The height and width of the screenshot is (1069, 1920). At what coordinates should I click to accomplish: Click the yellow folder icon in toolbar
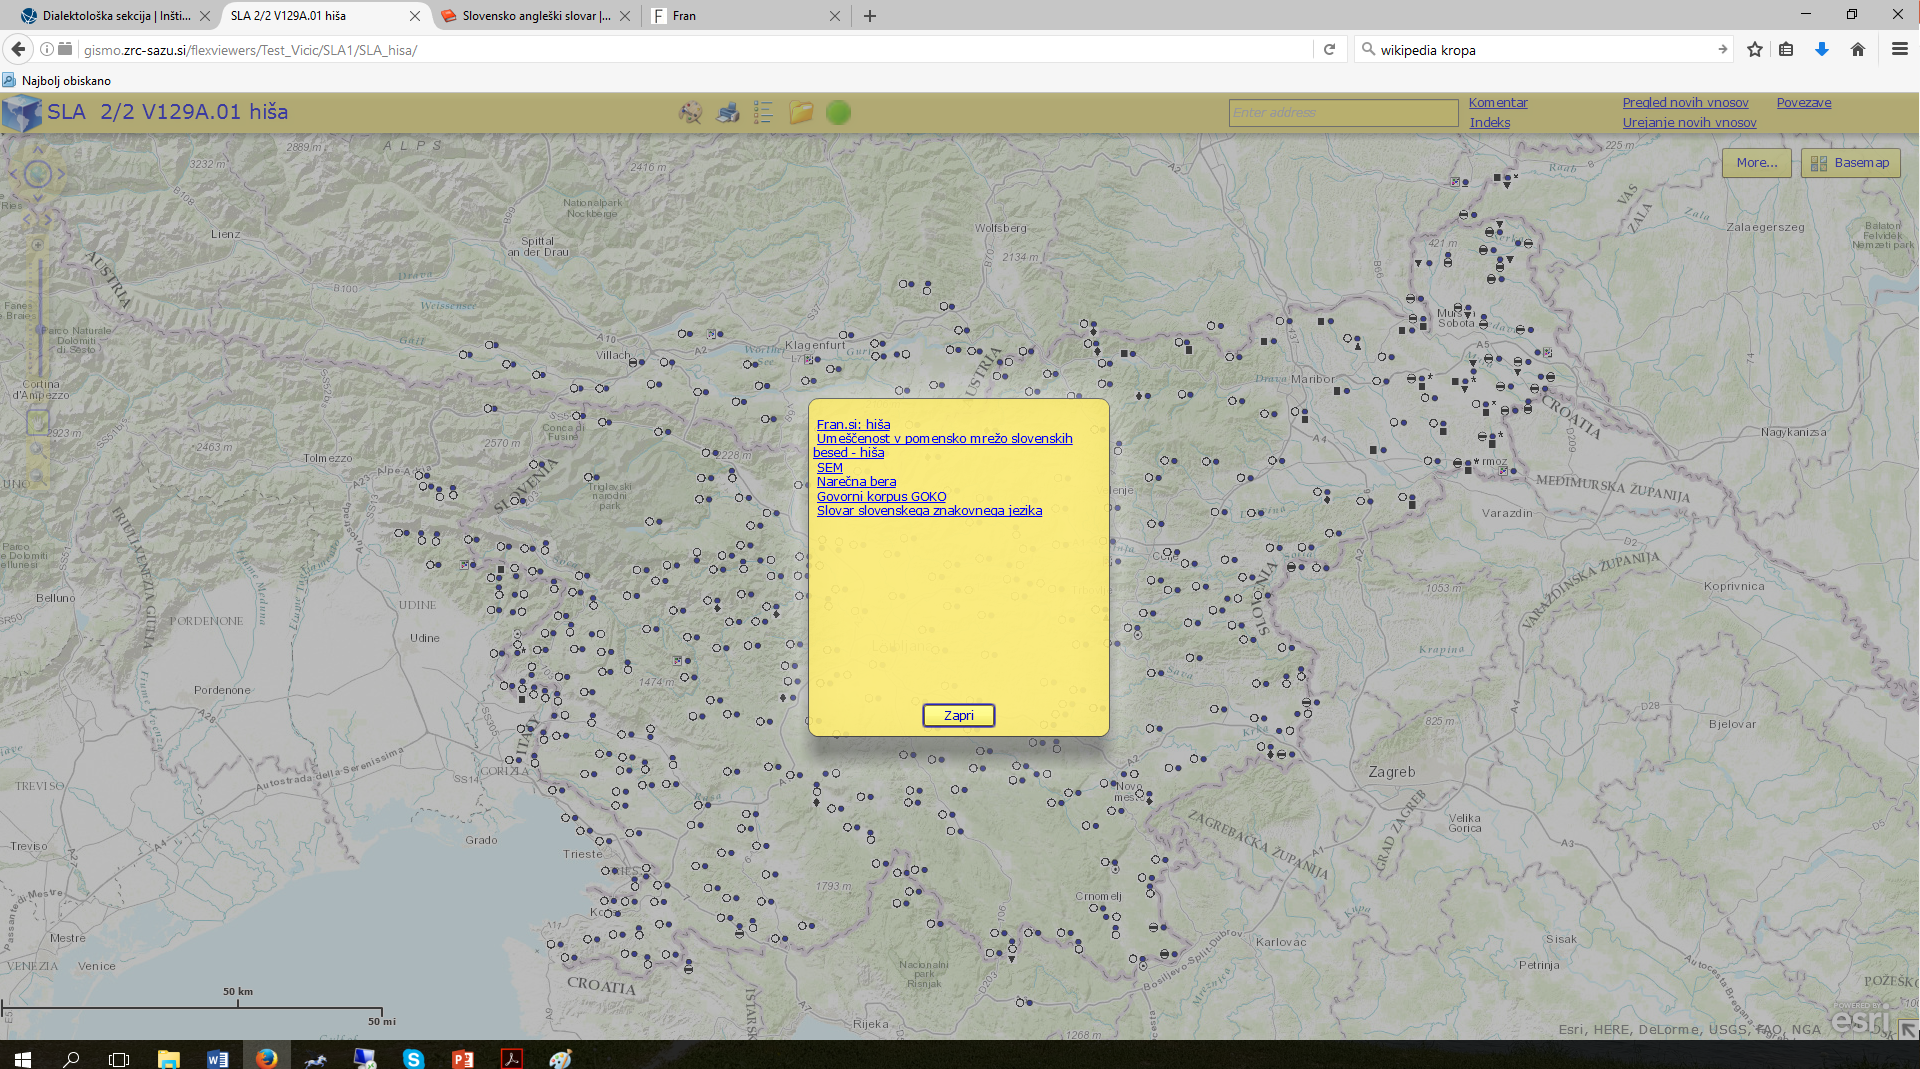801,113
